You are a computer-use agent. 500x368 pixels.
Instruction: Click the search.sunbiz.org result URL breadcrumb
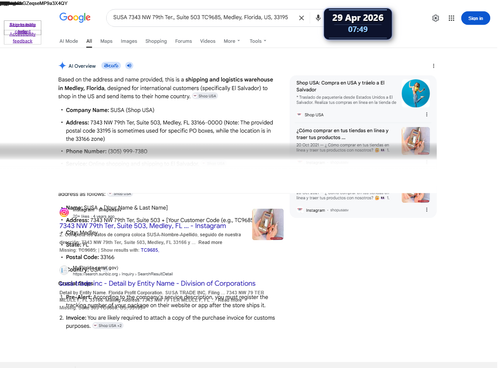123,274
